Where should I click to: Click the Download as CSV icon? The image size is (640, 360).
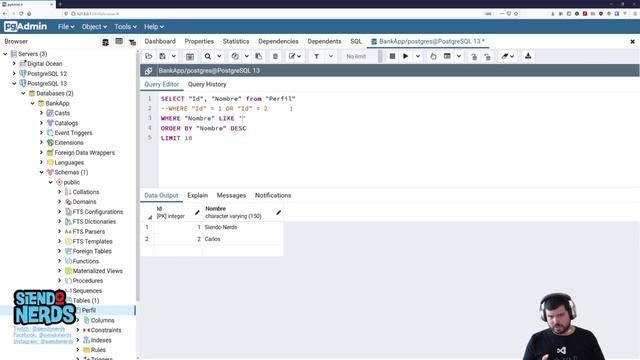pyautogui.click(x=528, y=56)
